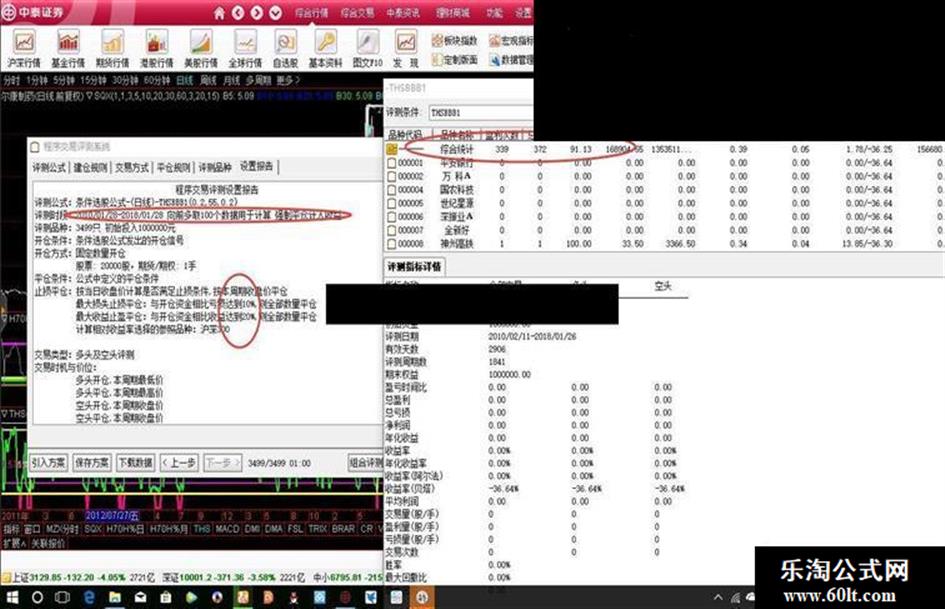Screen dimensions: 945x609
Task: Select the BRAR indicator tab
Action: 344,529
